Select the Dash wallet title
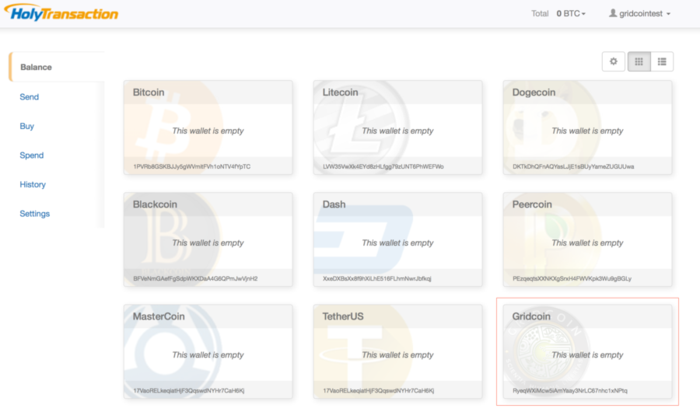The height and width of the screenshot is (412, 700). [334, 204]
